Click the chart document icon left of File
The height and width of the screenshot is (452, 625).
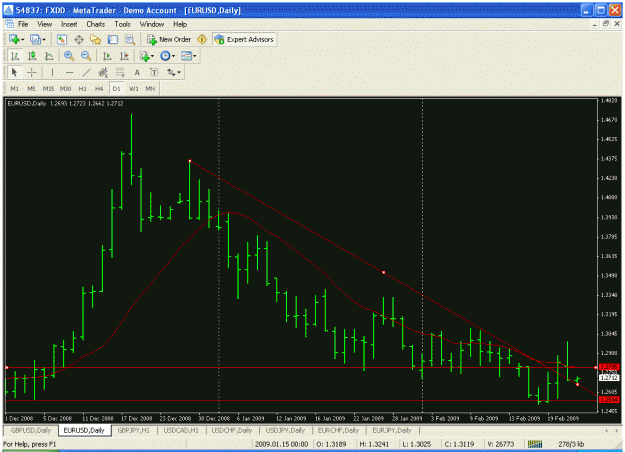click(x=10, y=24)
